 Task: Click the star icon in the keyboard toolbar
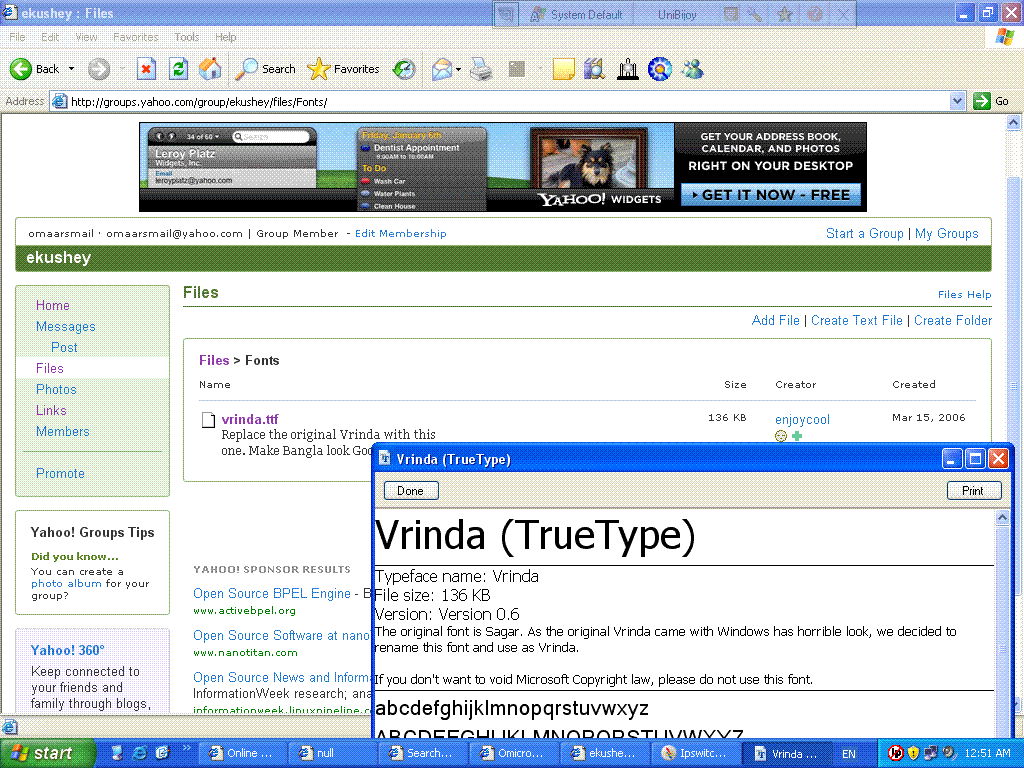click(784, 14)
